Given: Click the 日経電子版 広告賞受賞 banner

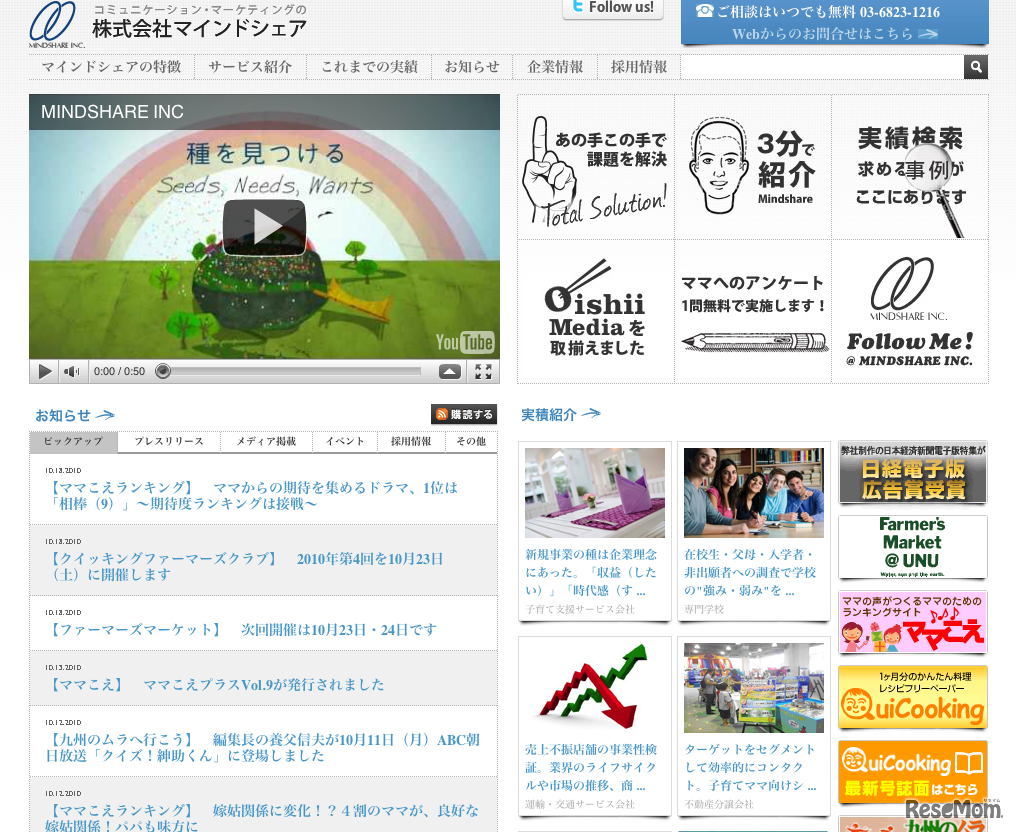Looking at the screenshot, I should [x=912, y=472].
